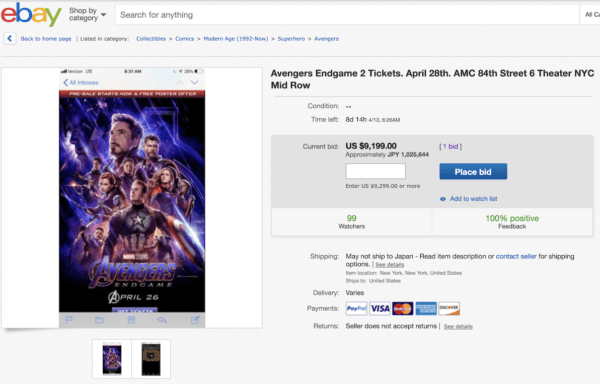This screenshot has height=384, width=600.
Task: Select the second ticket thumbnail image
Action: 151,359
